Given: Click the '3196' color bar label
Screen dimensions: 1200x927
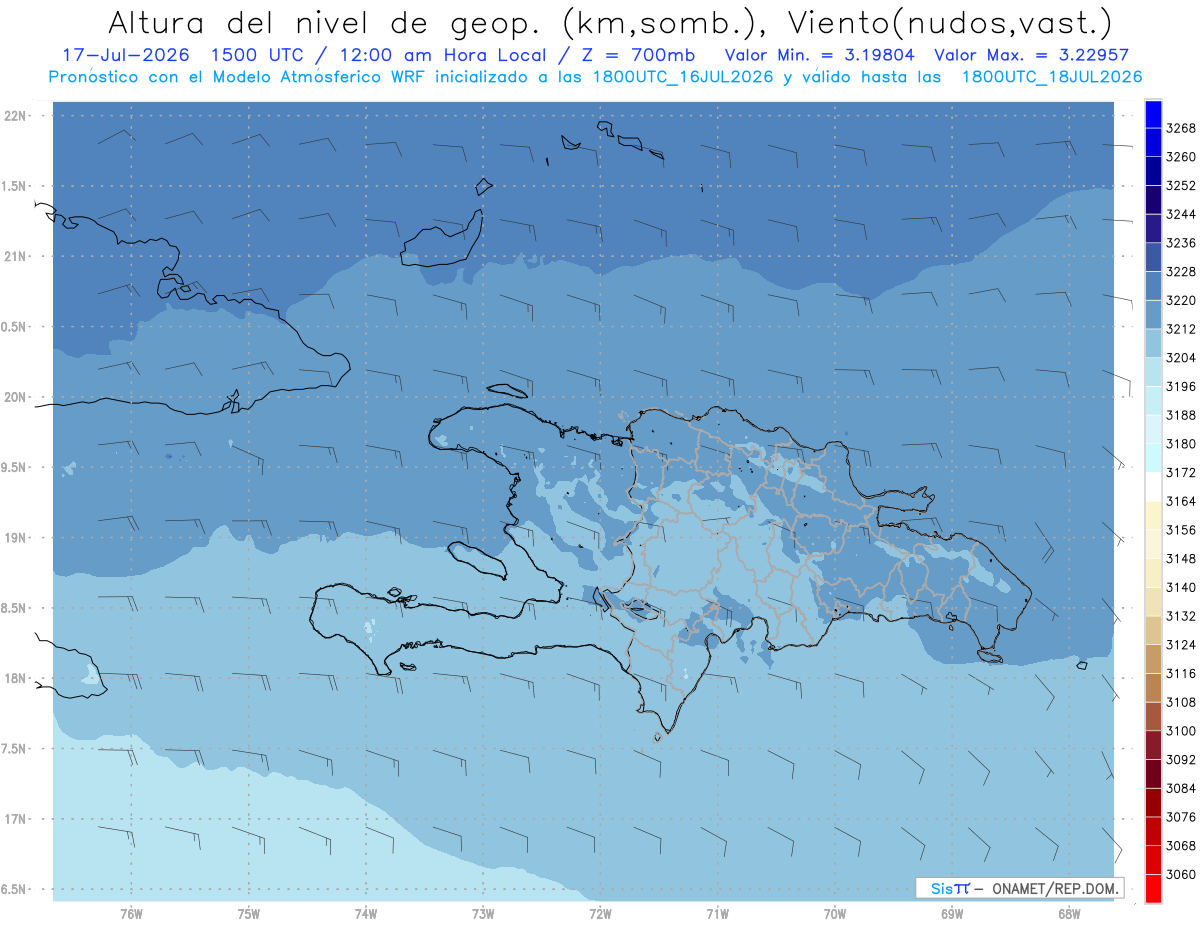Looking at the screenshot, I should 1181,386.
